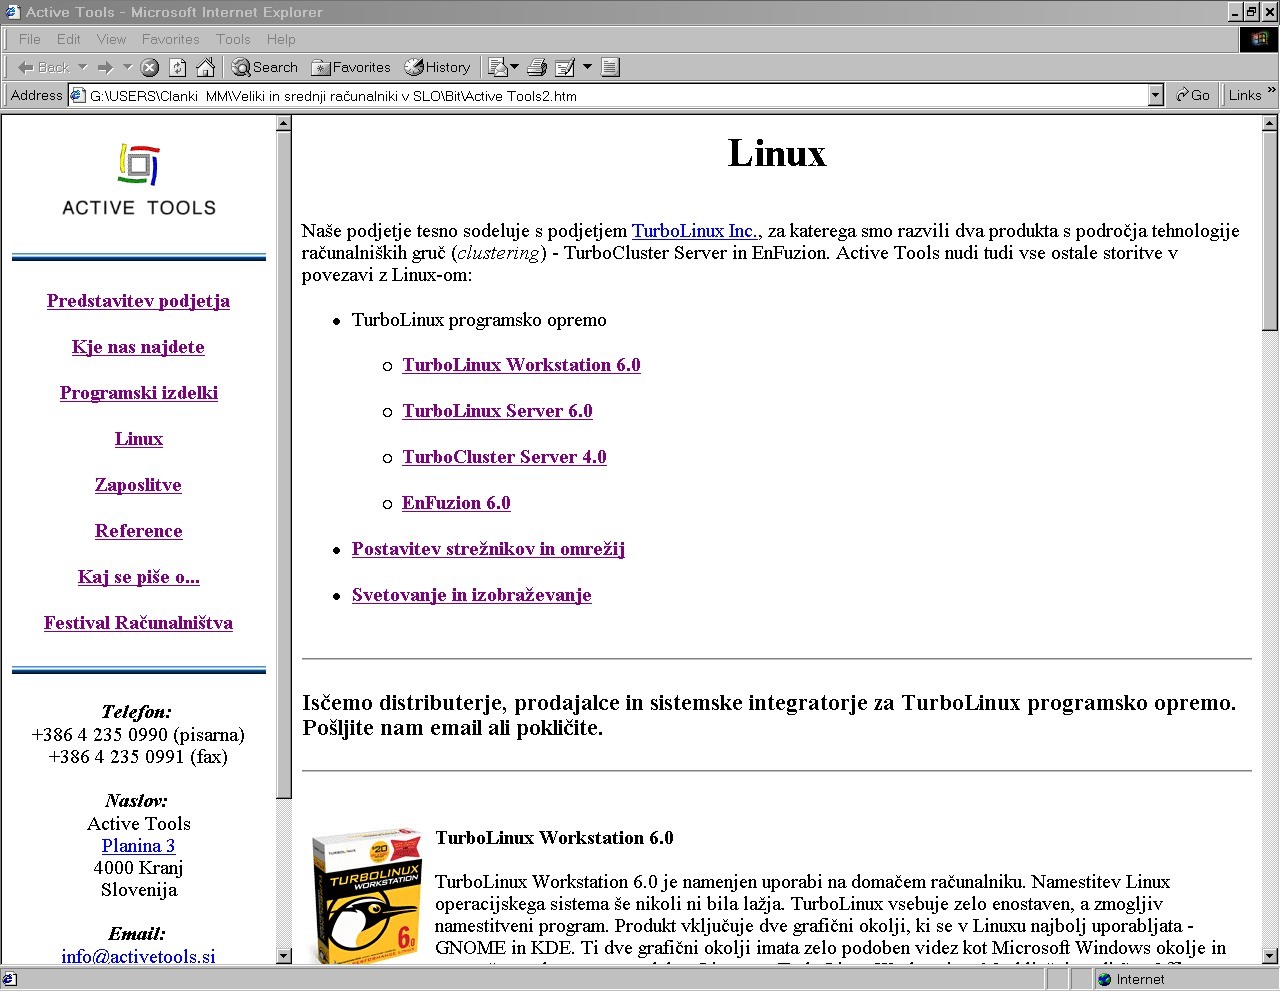Open the Edit button dropdown arrow
The width and height of the screenshot is (1280, 992).
587,67
